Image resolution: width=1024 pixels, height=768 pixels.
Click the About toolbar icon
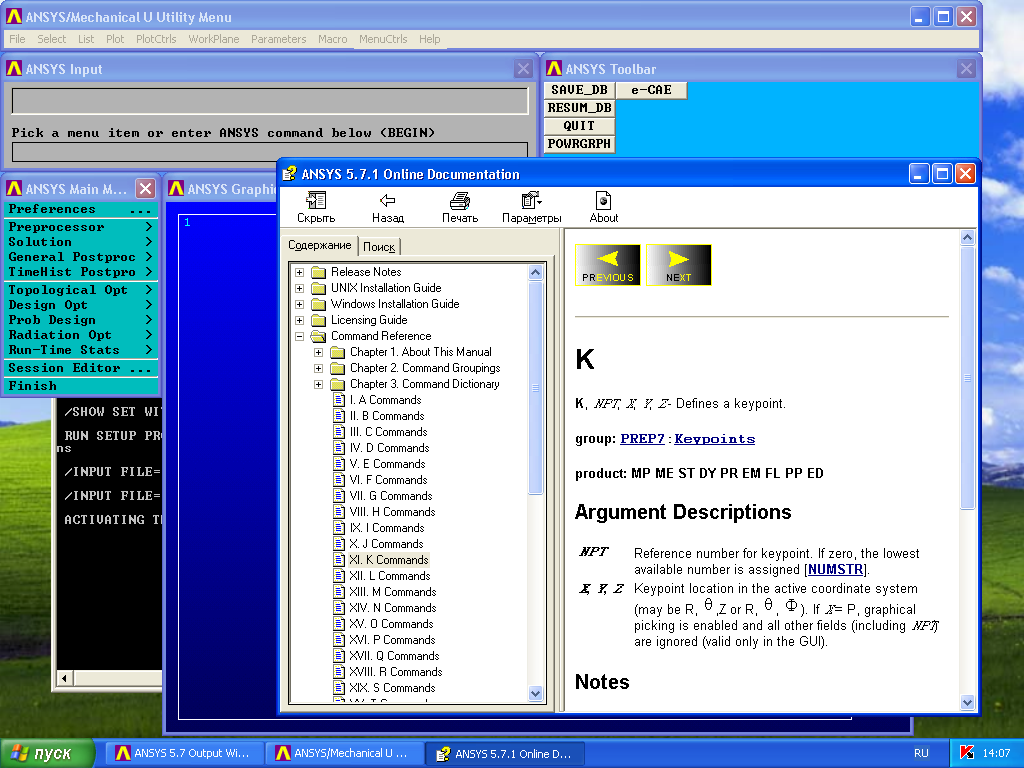coord(603,200)
